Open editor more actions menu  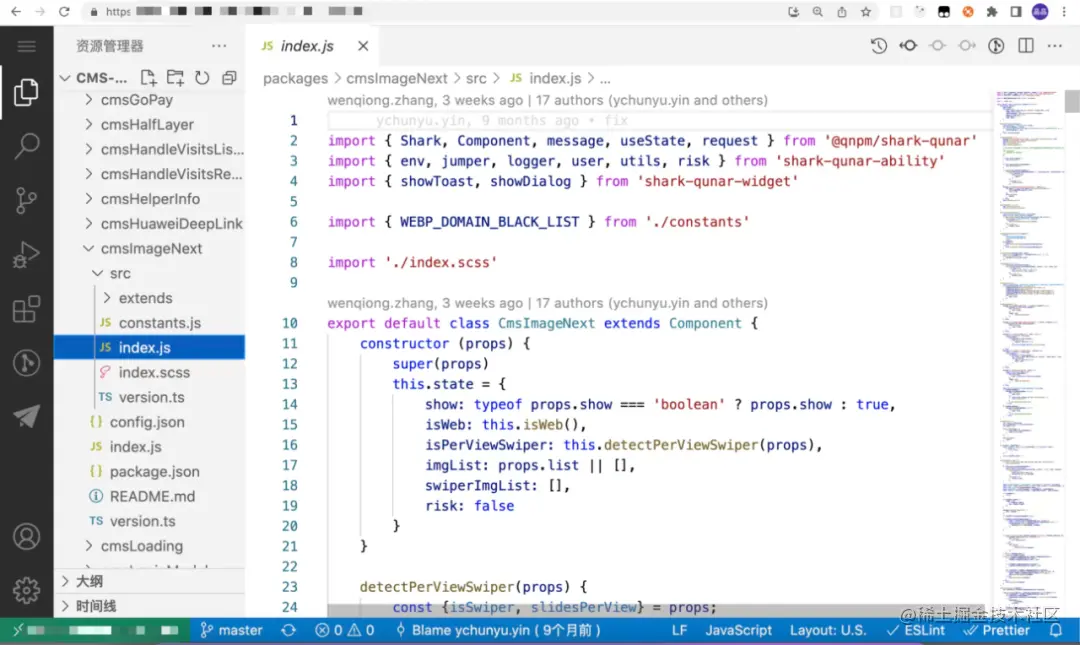pos(1055,45)
